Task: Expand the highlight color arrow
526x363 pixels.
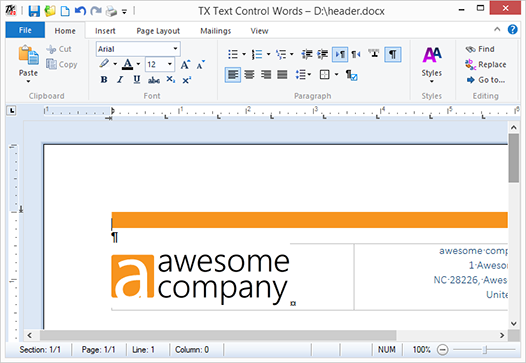Action: coord(115,64)
